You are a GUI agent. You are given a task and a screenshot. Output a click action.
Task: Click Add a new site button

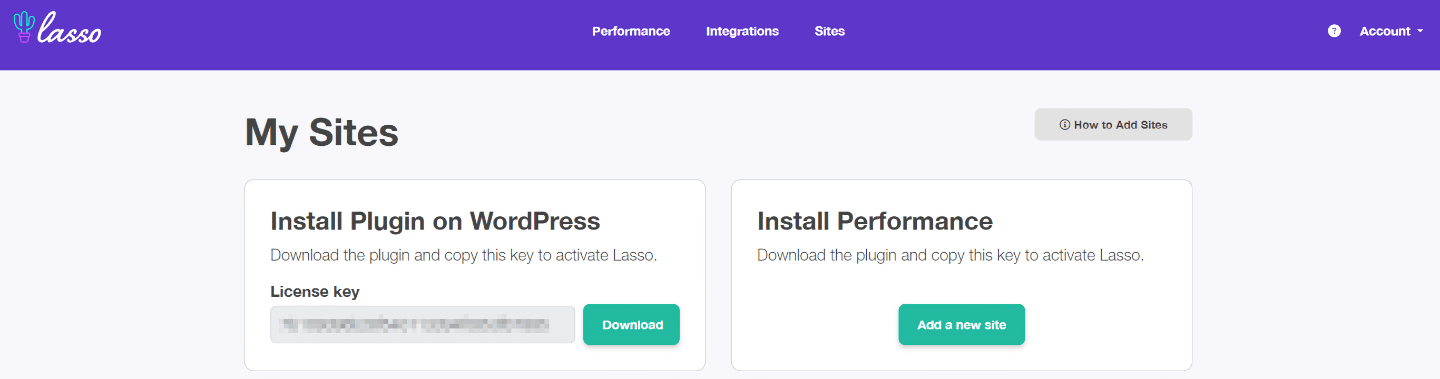961,324
